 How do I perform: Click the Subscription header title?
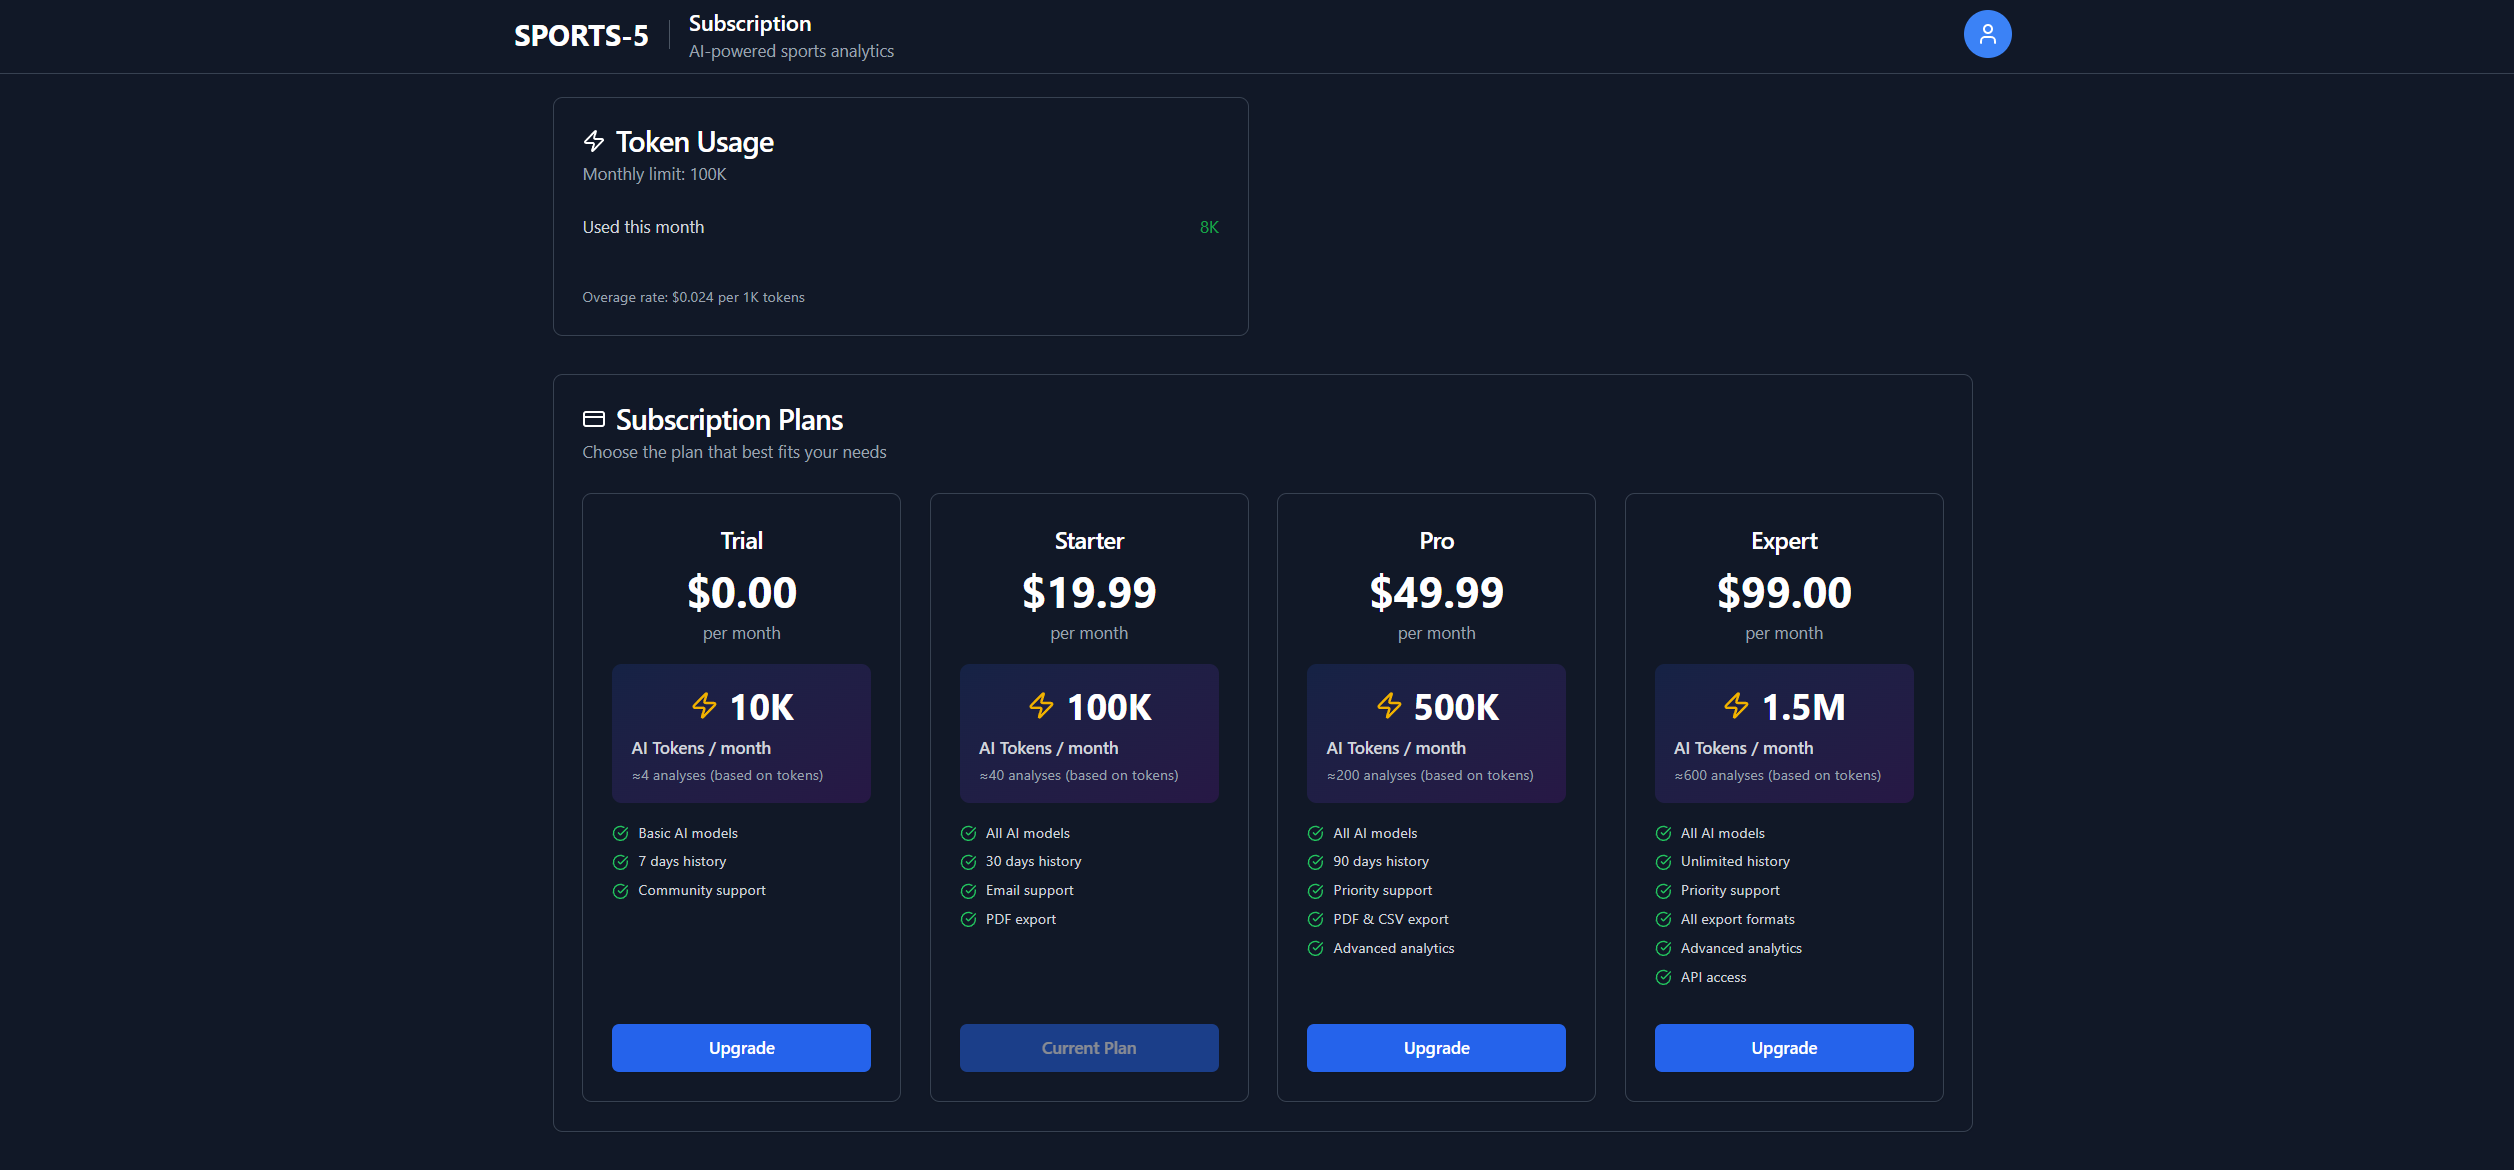(x=750, y=23)
